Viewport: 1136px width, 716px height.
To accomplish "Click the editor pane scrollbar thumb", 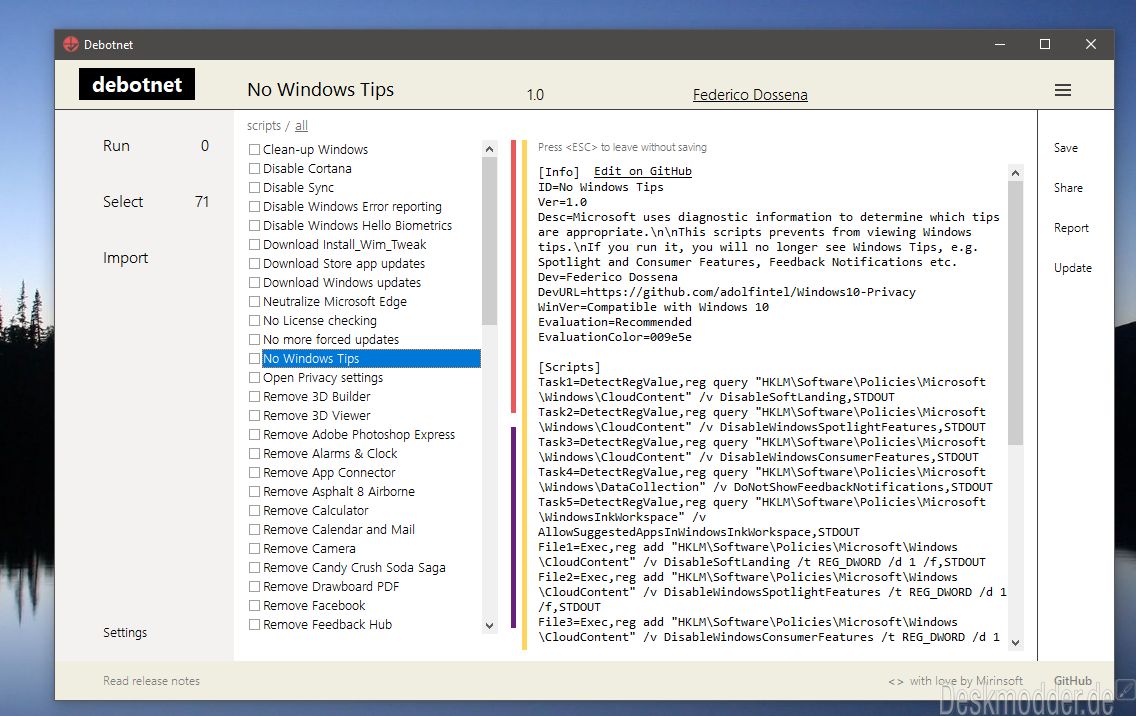I will pos(1015,312).
